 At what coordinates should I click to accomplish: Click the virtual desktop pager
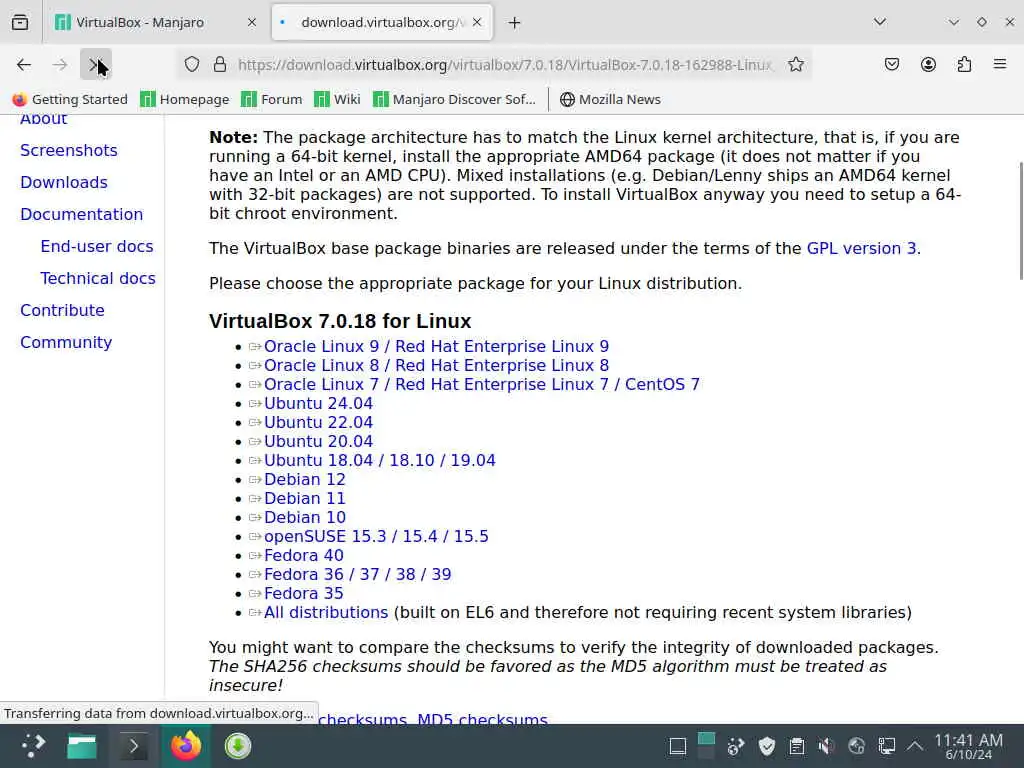point(706,746)
